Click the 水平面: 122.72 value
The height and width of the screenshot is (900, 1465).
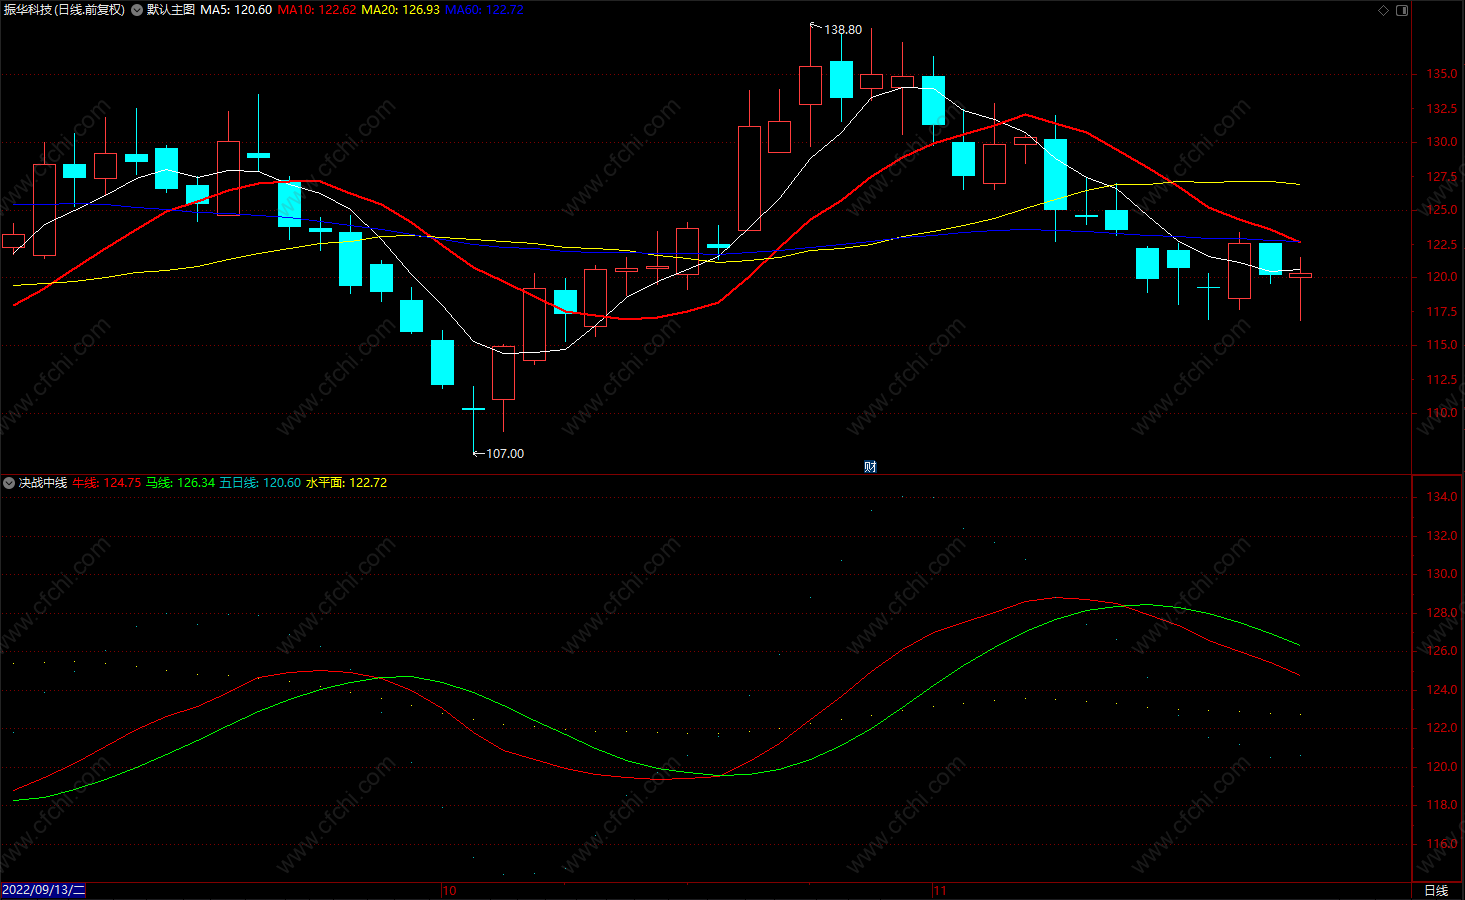[346, 483]
